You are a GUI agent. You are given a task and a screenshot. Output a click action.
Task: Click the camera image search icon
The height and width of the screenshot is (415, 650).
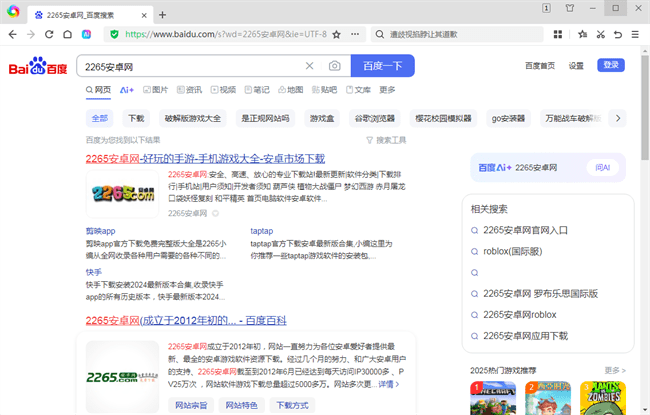coord(334,66)
